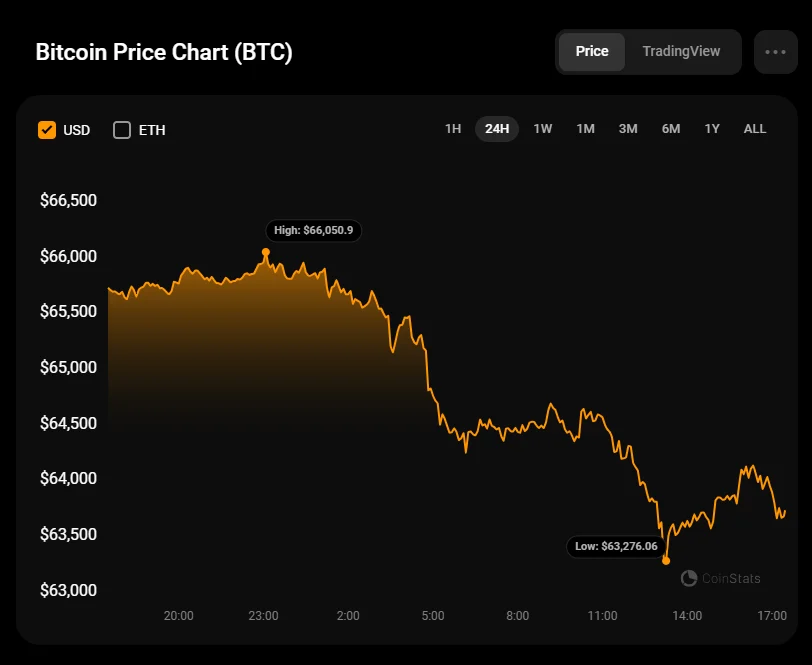812x665 pixels.
Task: Click the Bitcoin Price Chart (BTC) title
Action: point(164,53)
